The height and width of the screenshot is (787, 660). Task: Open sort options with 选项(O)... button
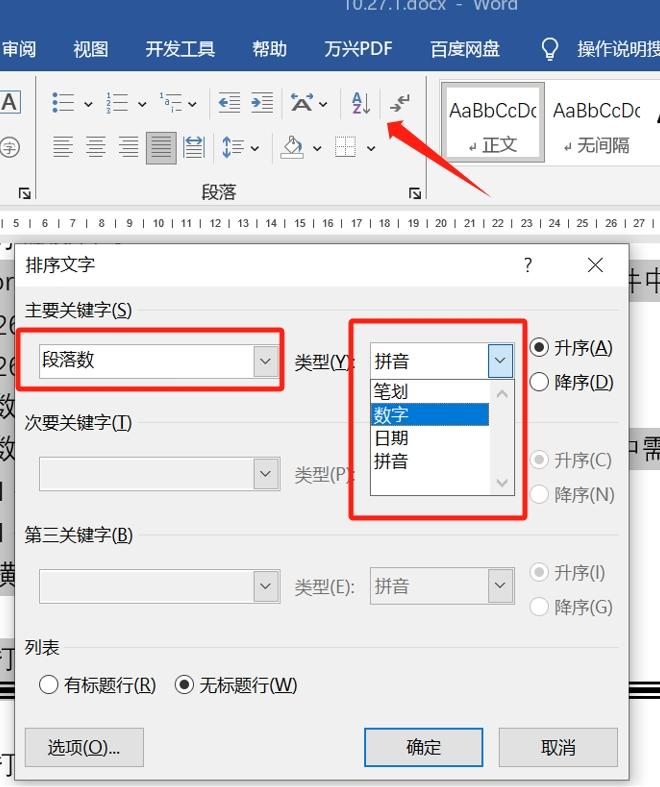pos(84,747)
